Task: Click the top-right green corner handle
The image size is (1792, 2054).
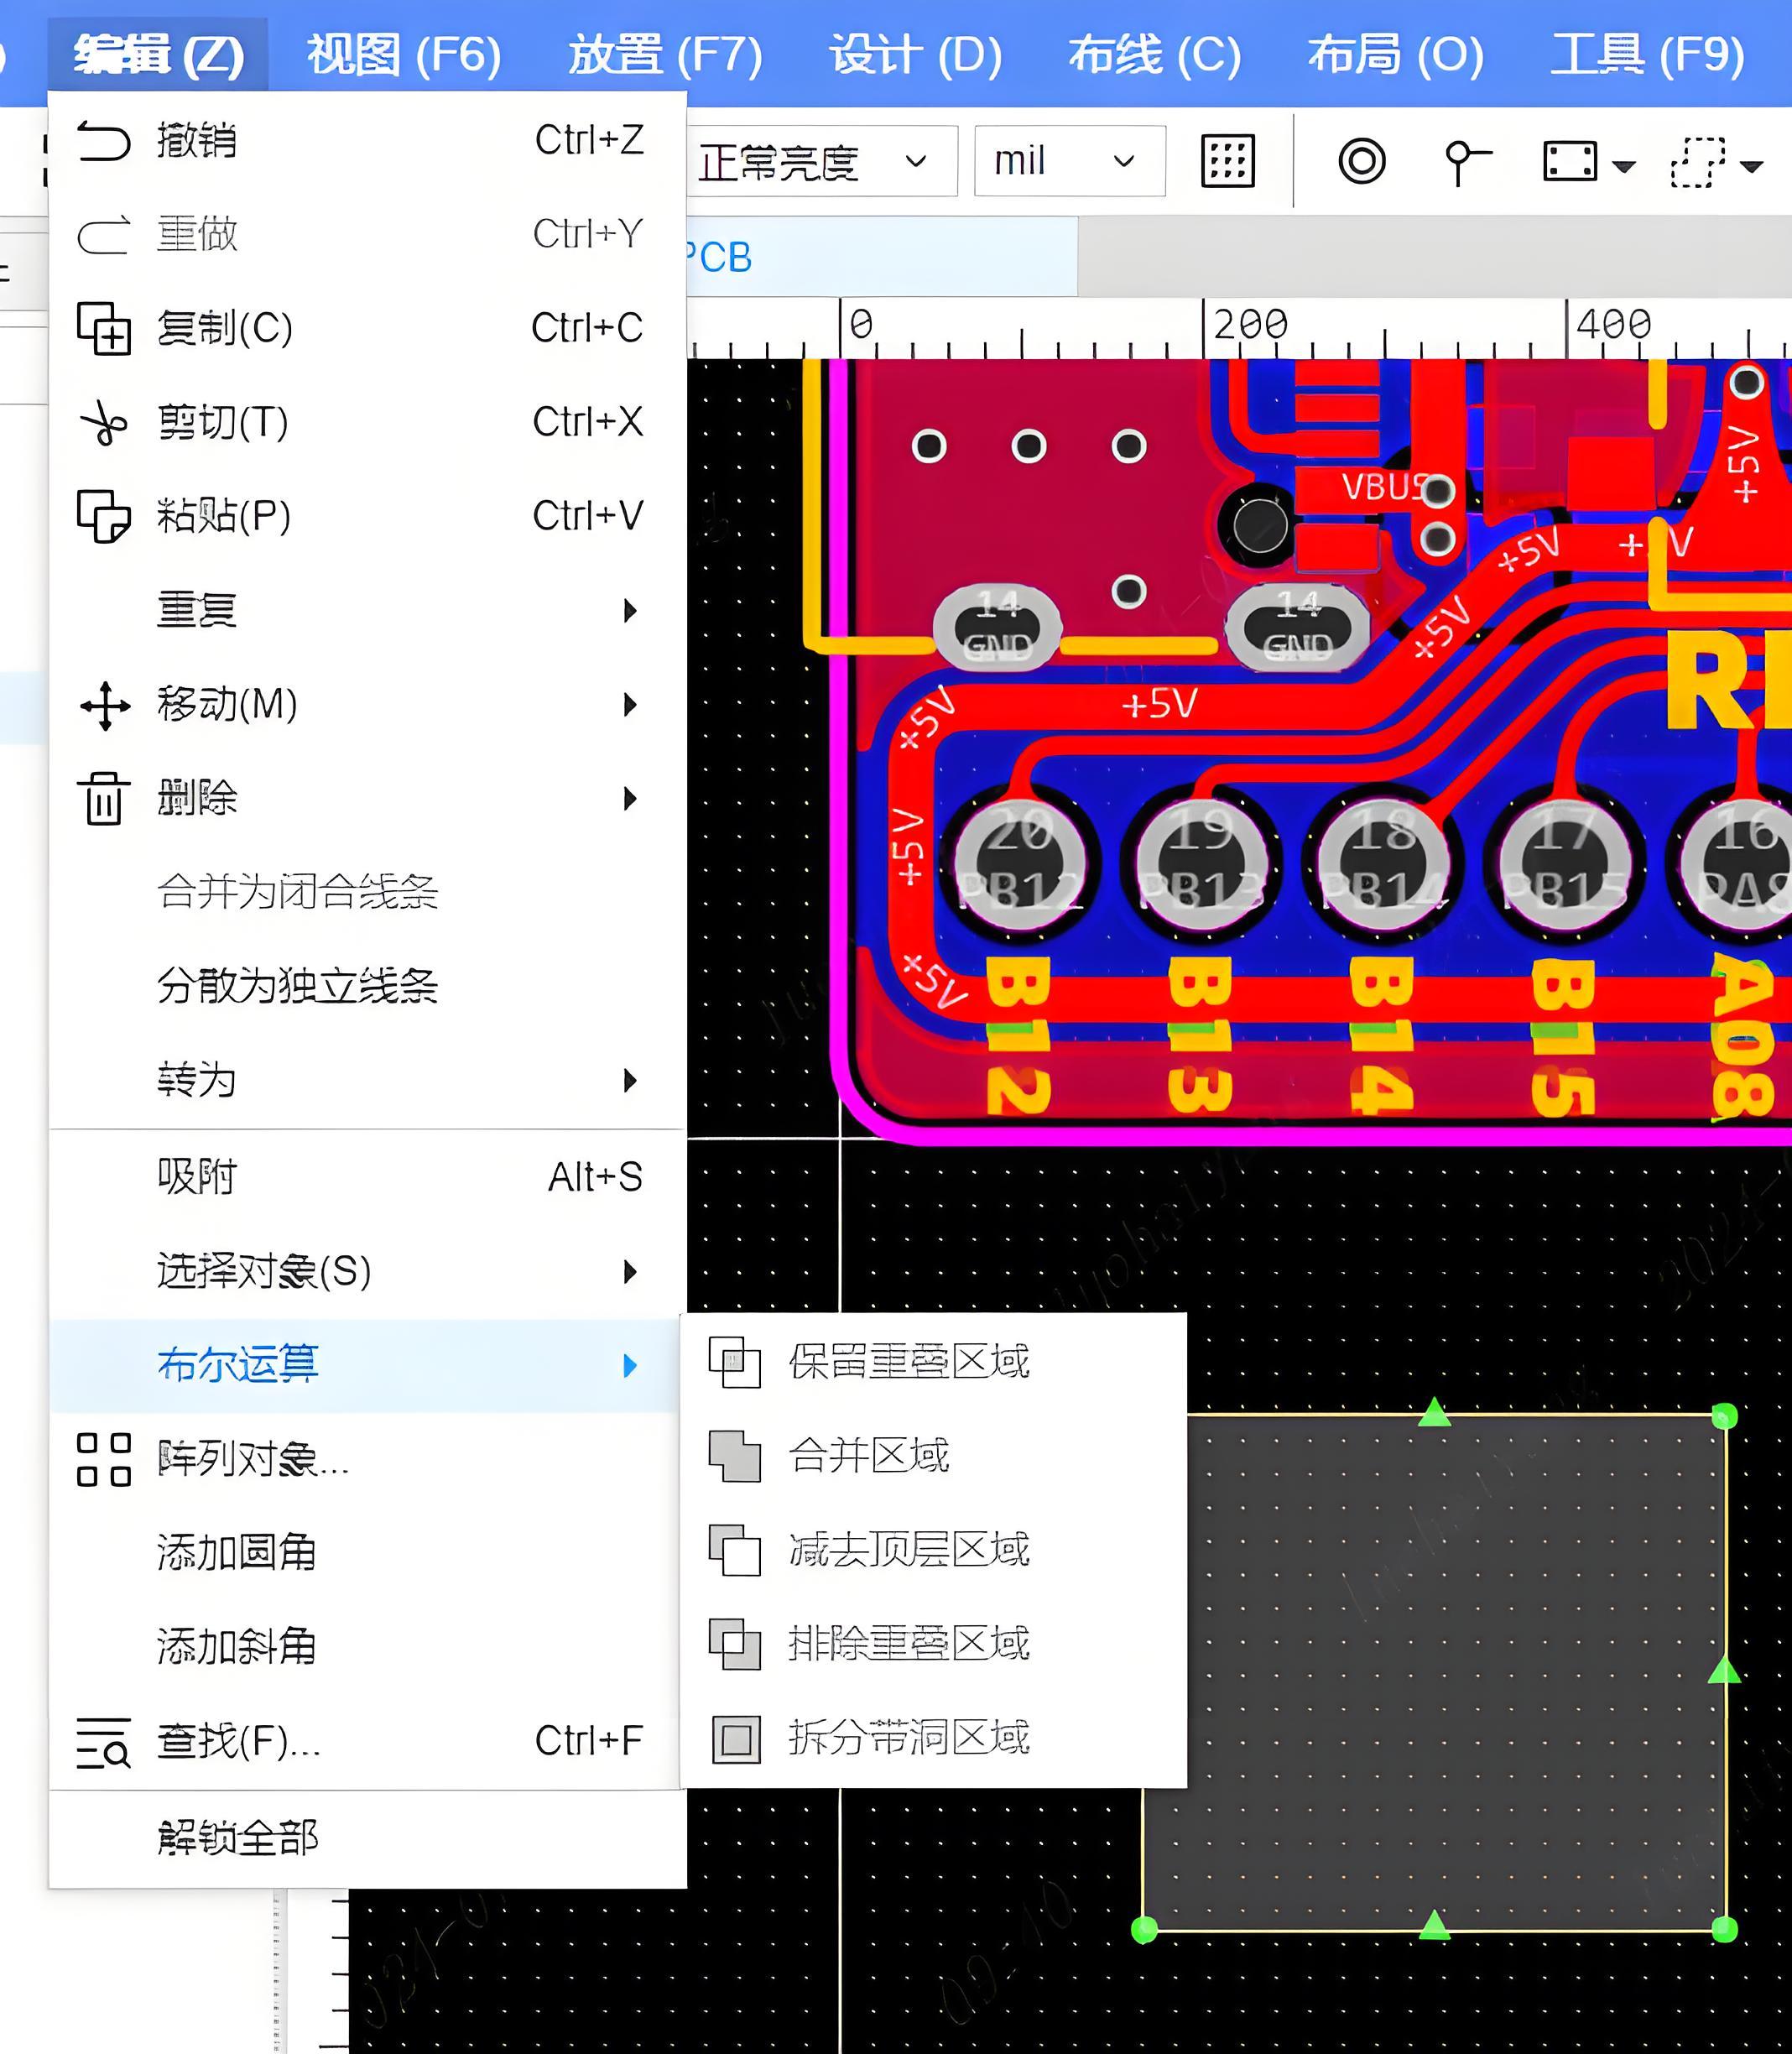Action: pos(1724,1416)
